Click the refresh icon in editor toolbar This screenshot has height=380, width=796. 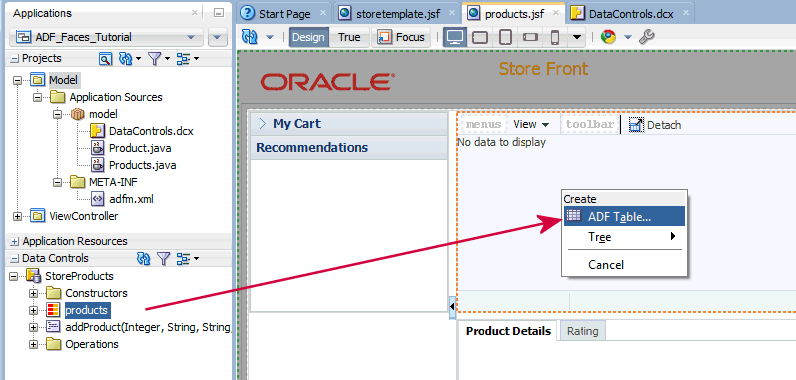251,37
